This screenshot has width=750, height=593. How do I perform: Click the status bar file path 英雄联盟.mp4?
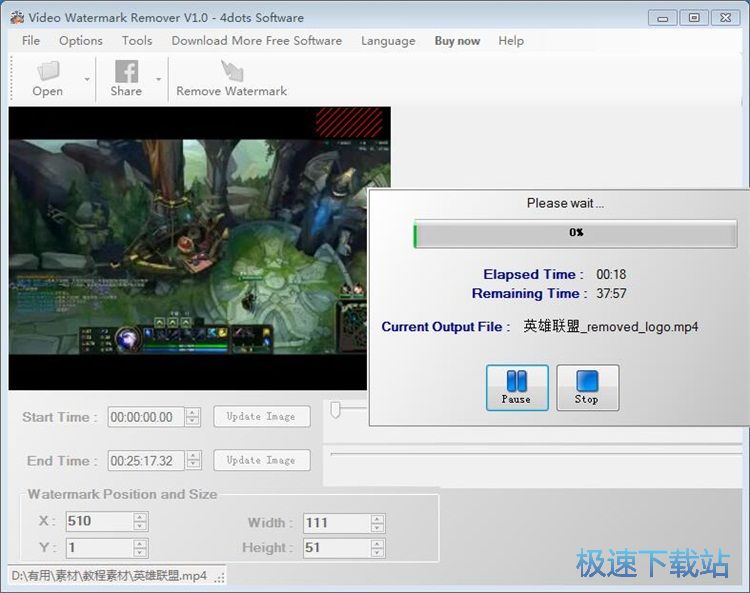pyautogui.click(x=109, y=575)
